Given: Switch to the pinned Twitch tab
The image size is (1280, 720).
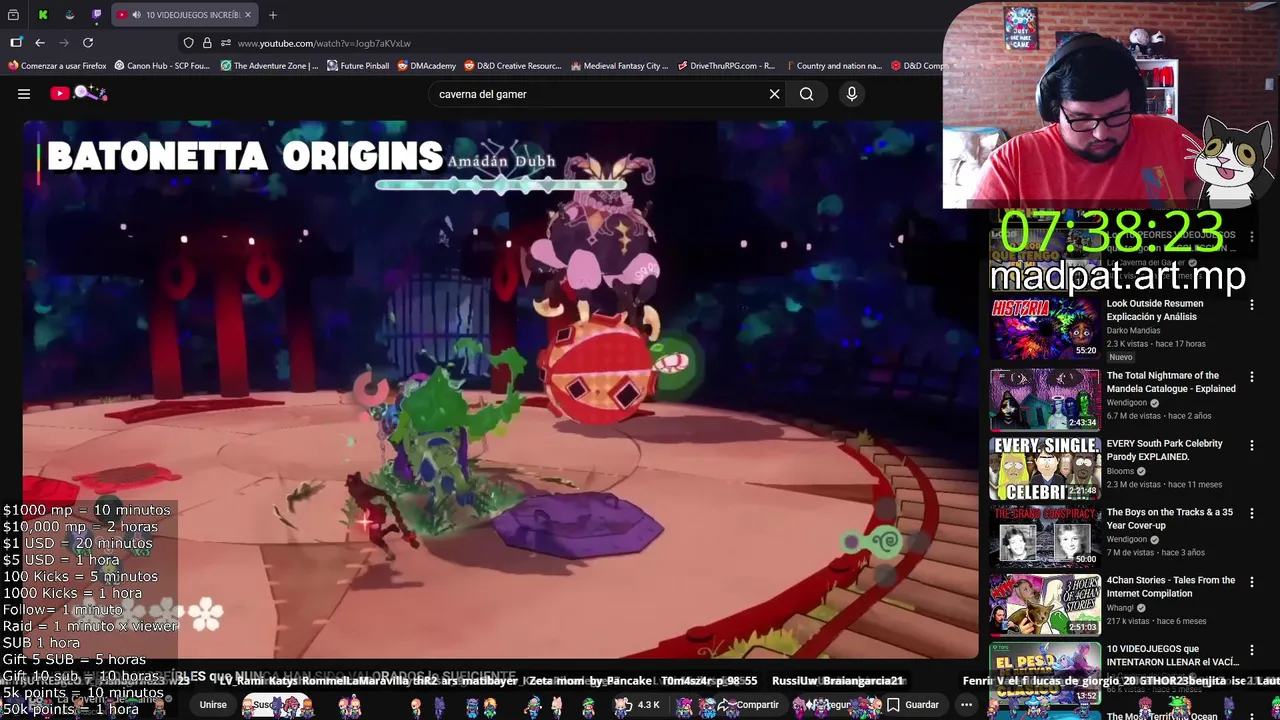Looking at the screenshot, I should tap(97, 15).
